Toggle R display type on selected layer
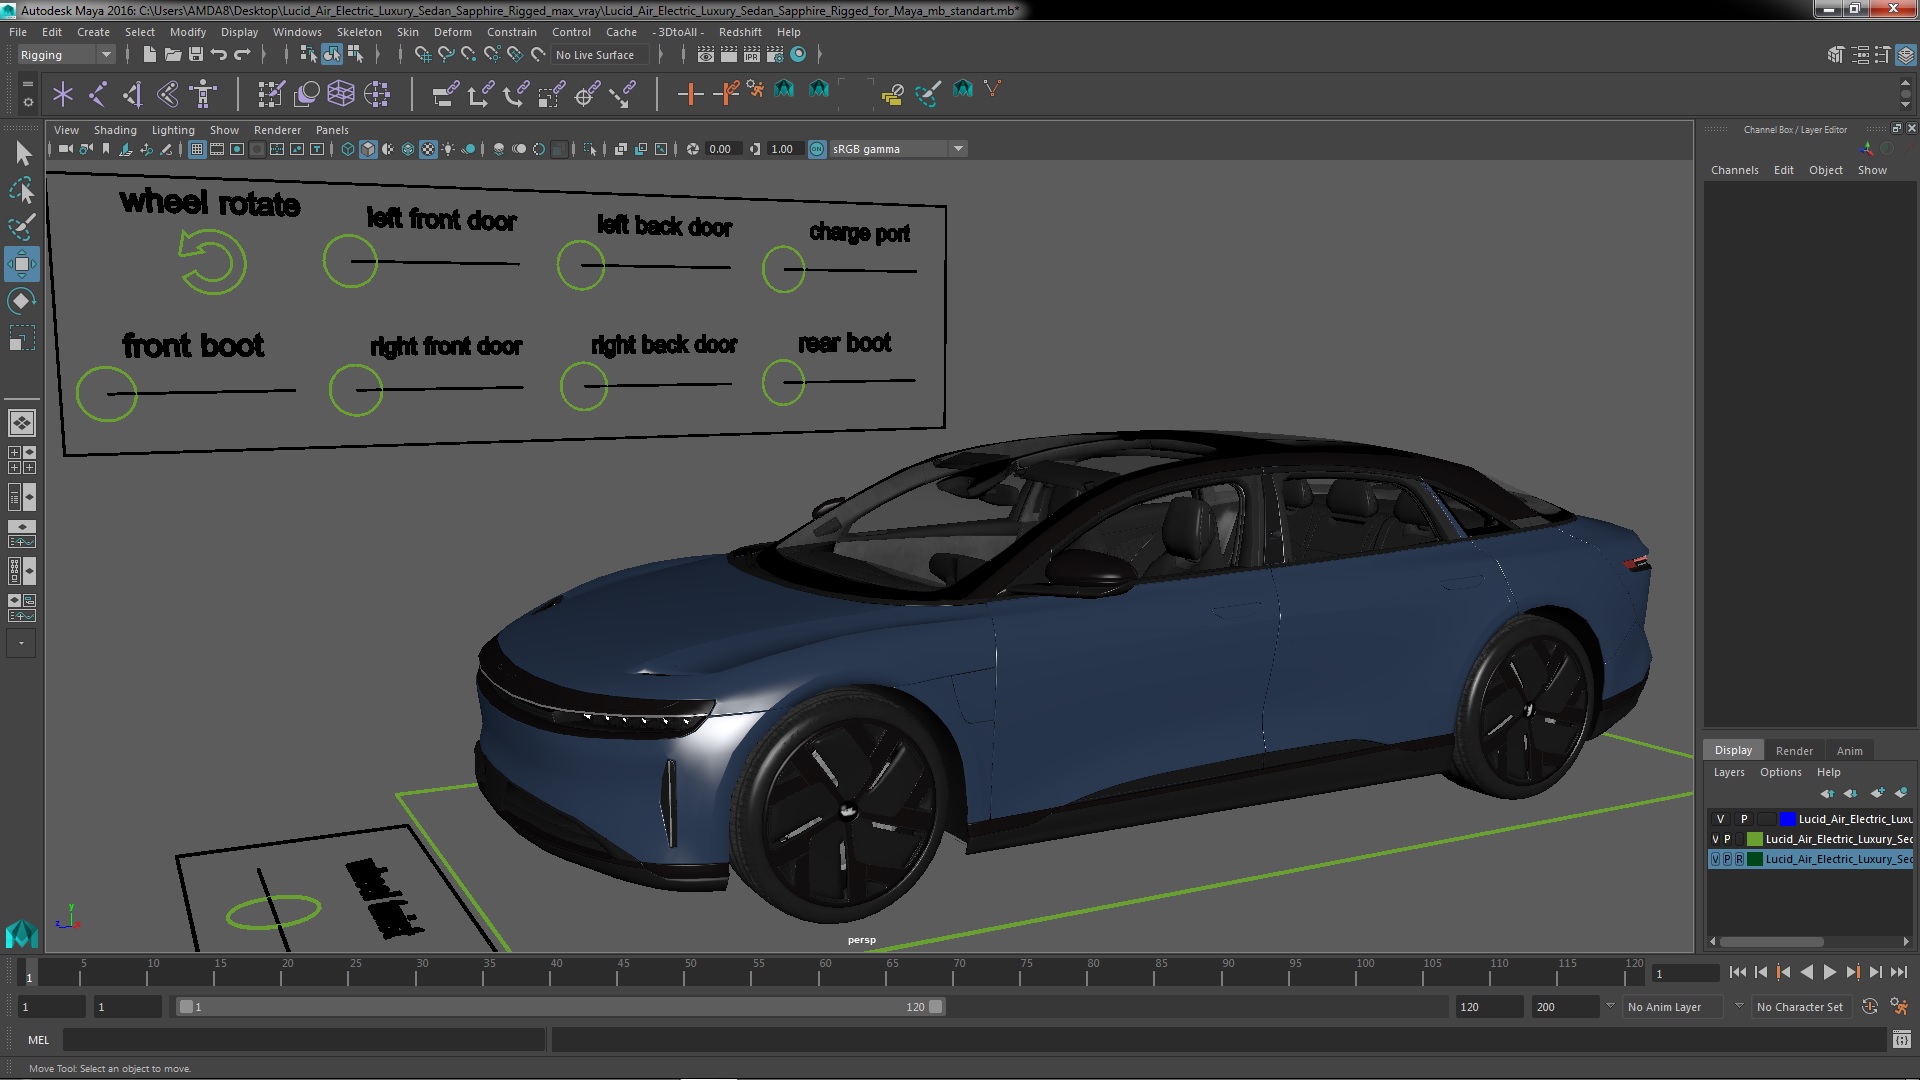 pyautogui.click(x=1739, y=859)
